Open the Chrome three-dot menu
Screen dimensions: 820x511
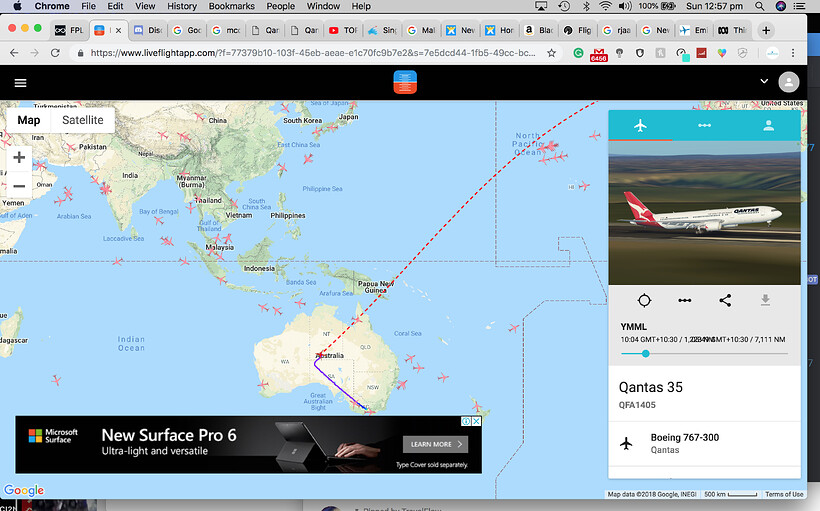(793, 53)
